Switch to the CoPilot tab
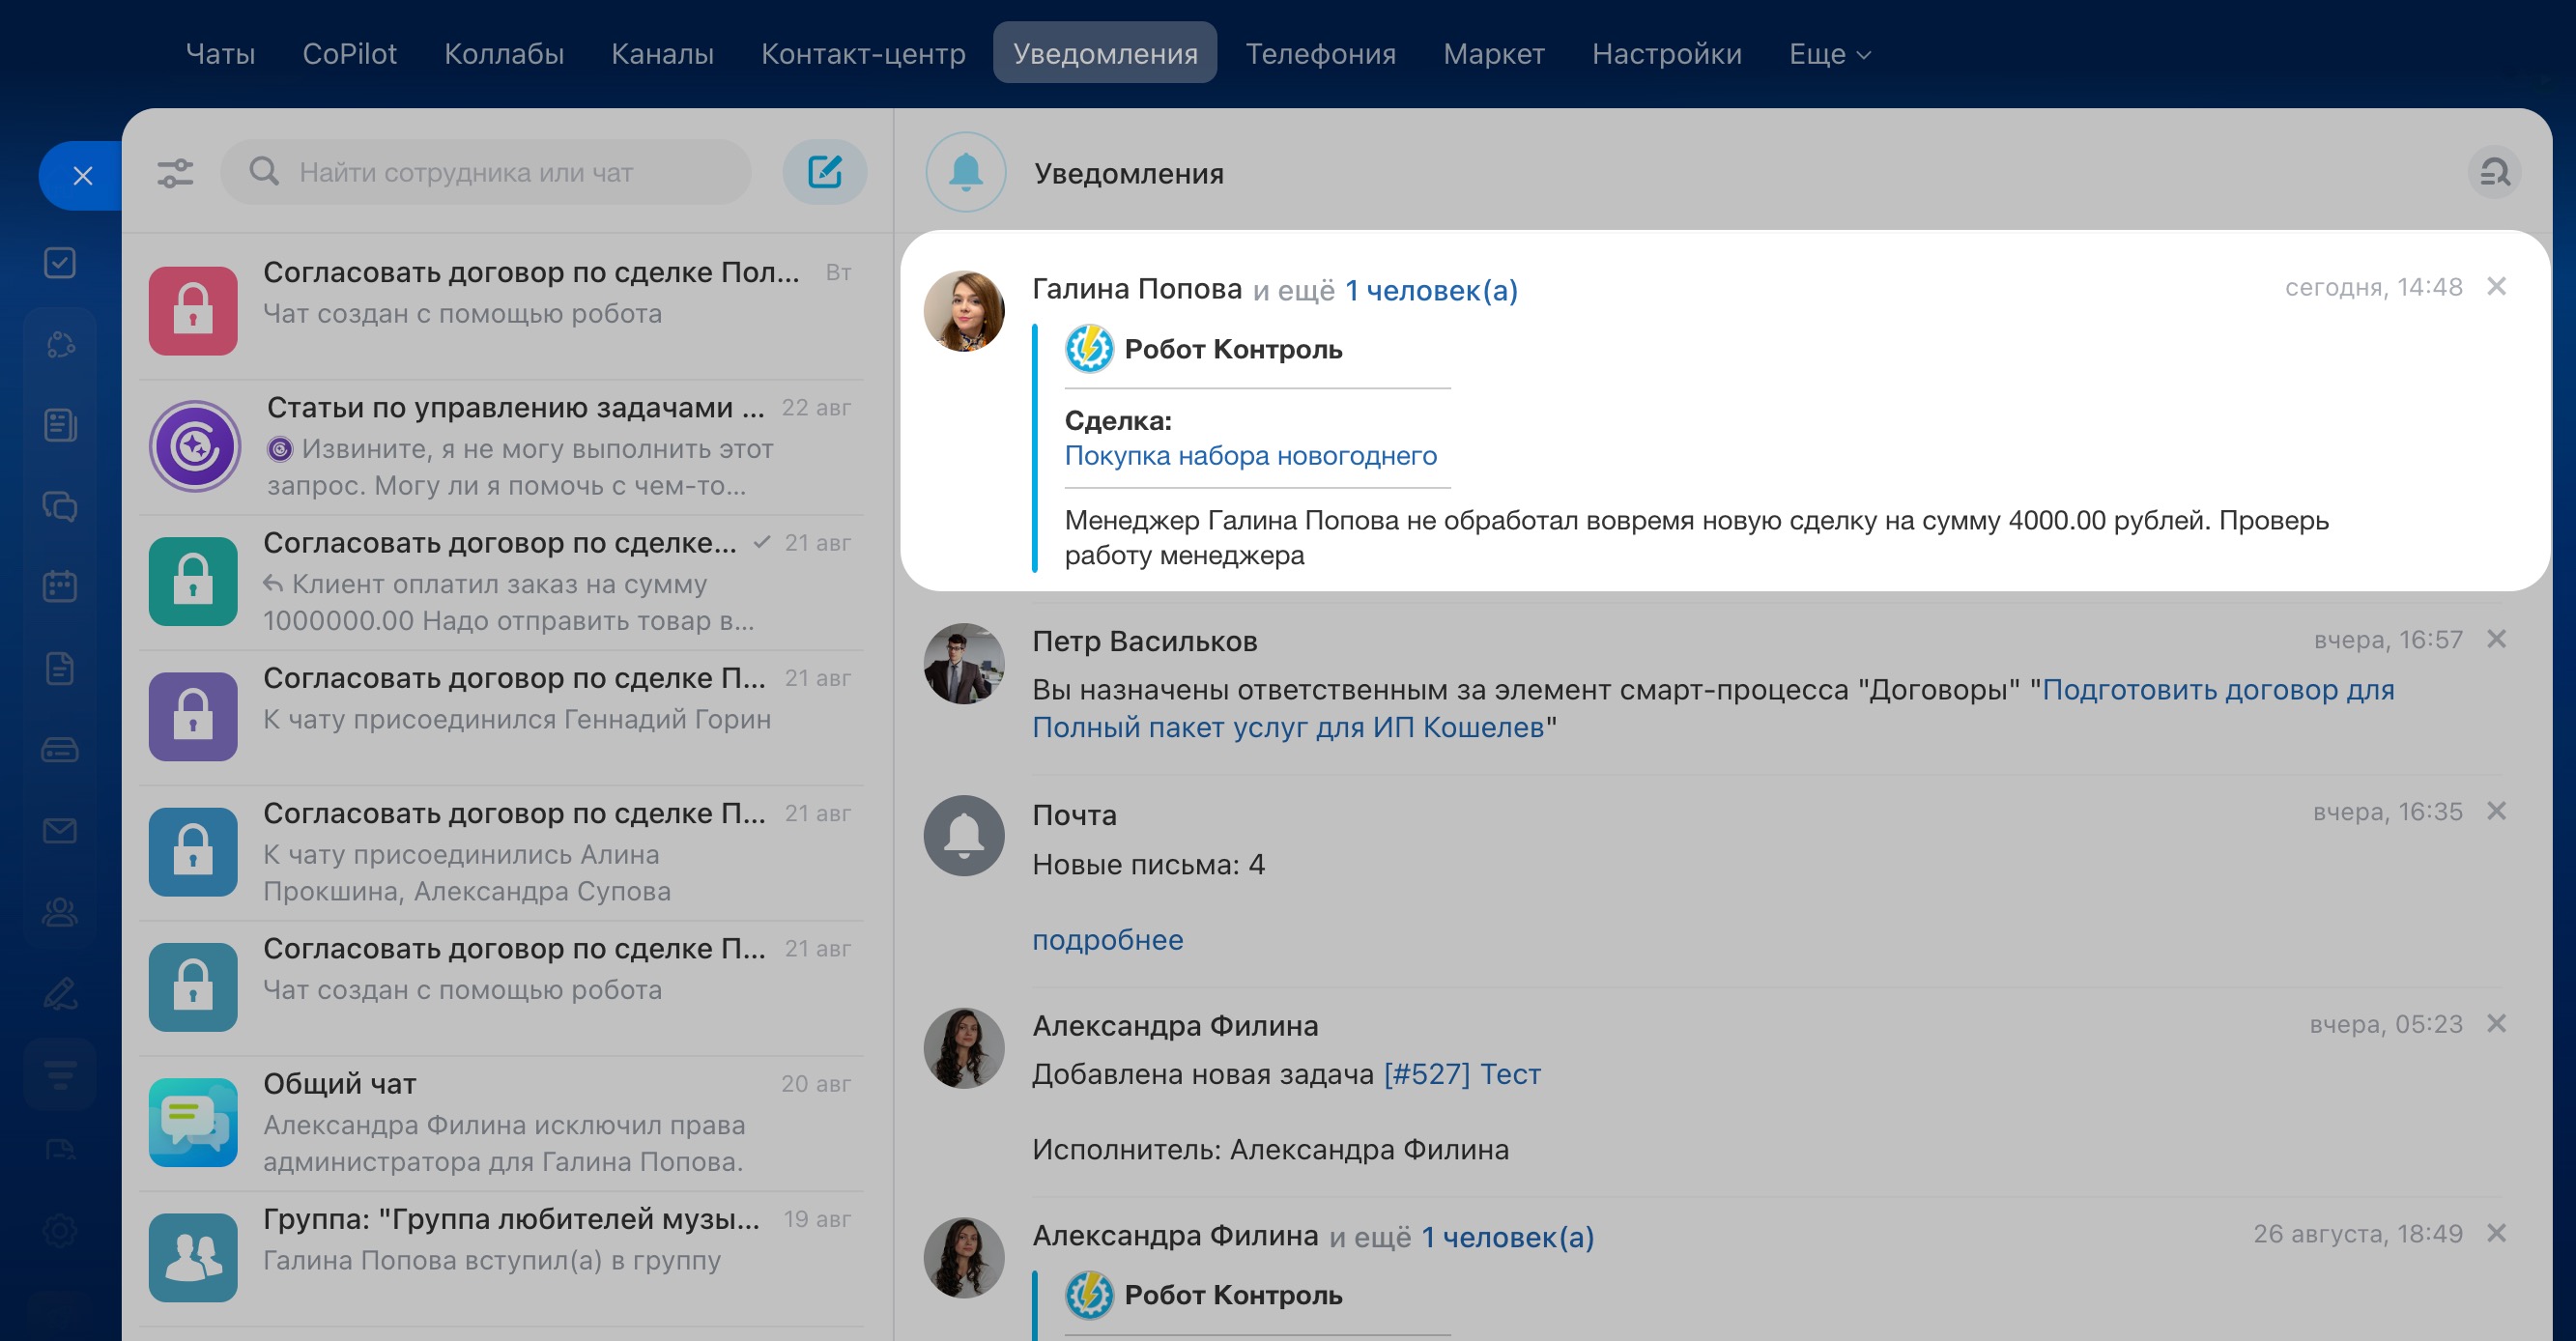 tap(349, 53)
